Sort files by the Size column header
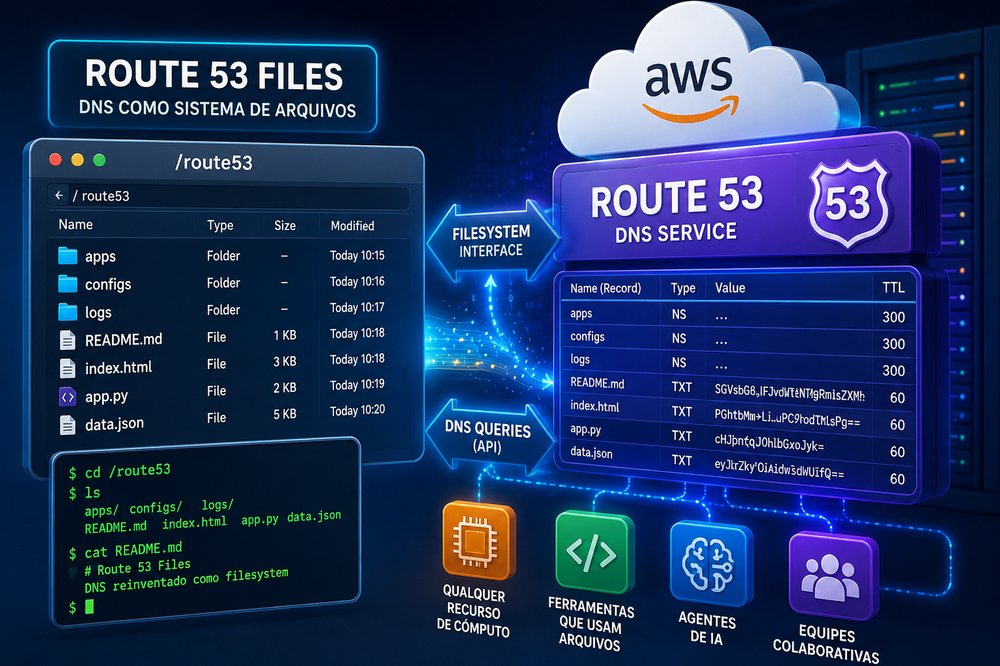Screen dimensions: 1000x666 [x=285, y=225]
